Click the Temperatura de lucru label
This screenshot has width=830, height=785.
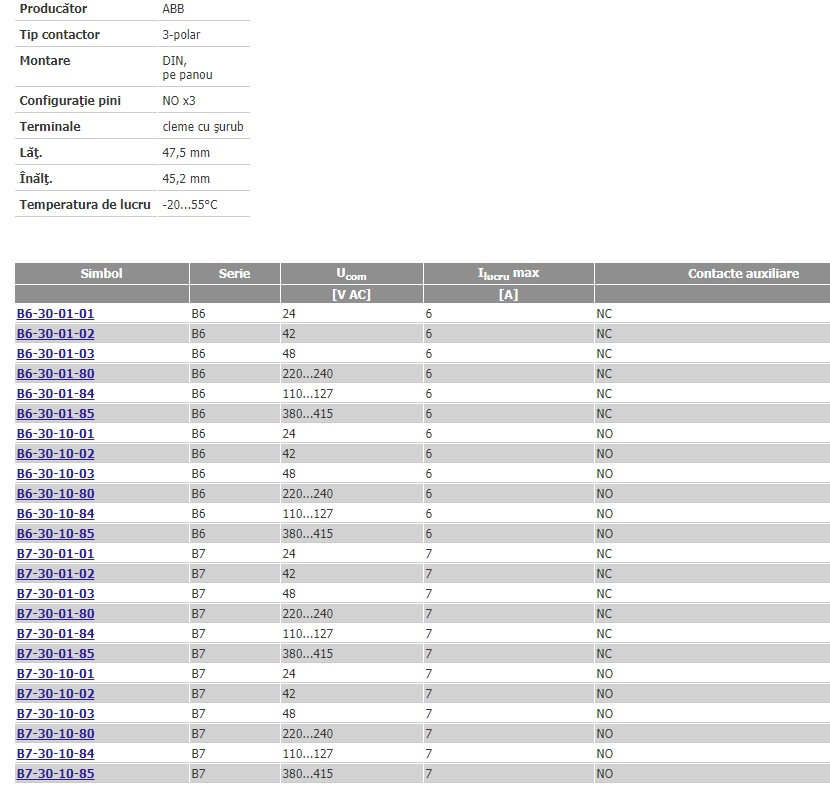85,204
